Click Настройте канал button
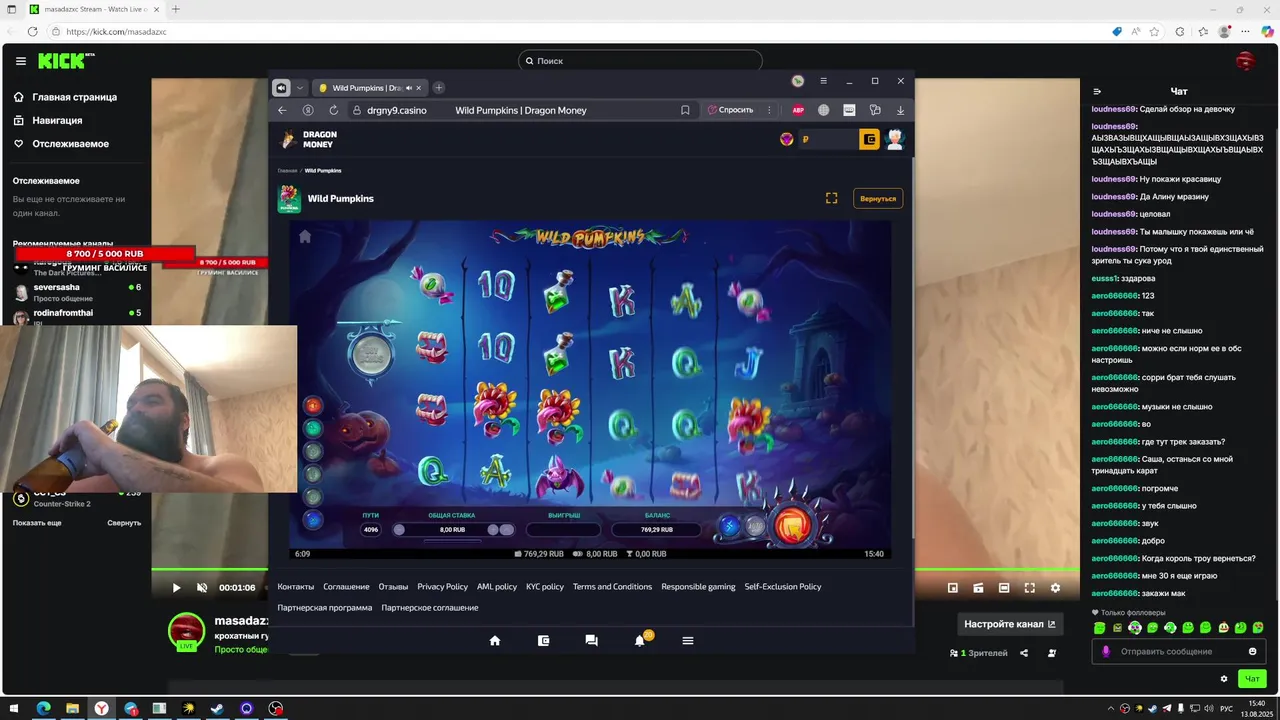Viewport: 1280px width, 720px height. 1009,624
